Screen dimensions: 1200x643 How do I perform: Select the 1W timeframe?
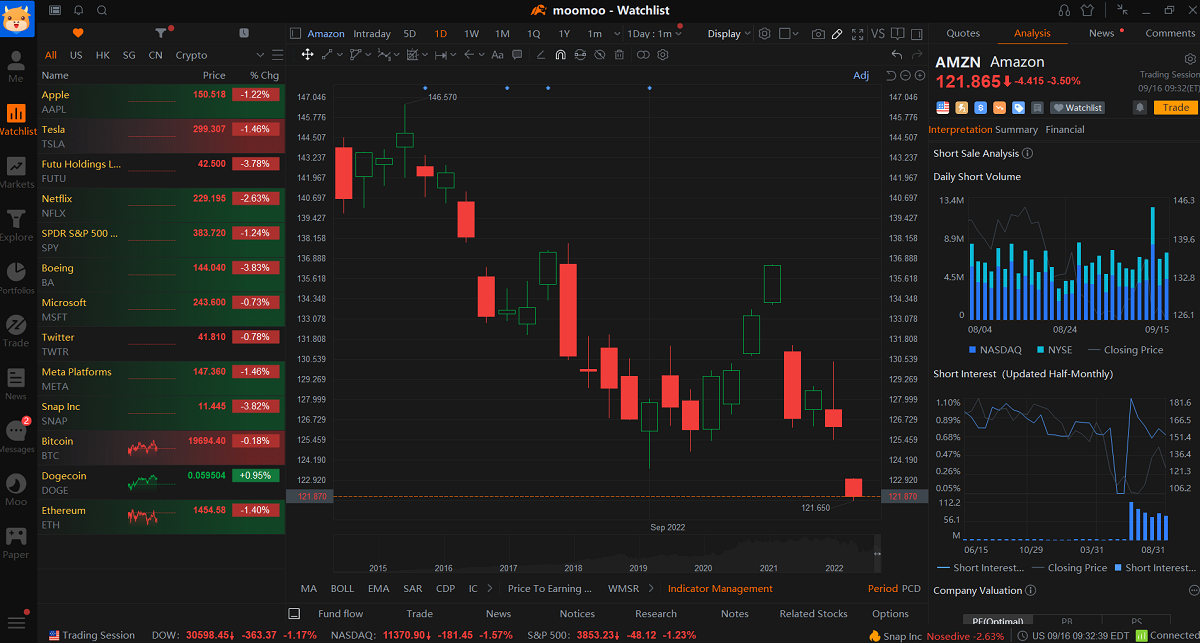pyautogui.click(x=471, y=34)
